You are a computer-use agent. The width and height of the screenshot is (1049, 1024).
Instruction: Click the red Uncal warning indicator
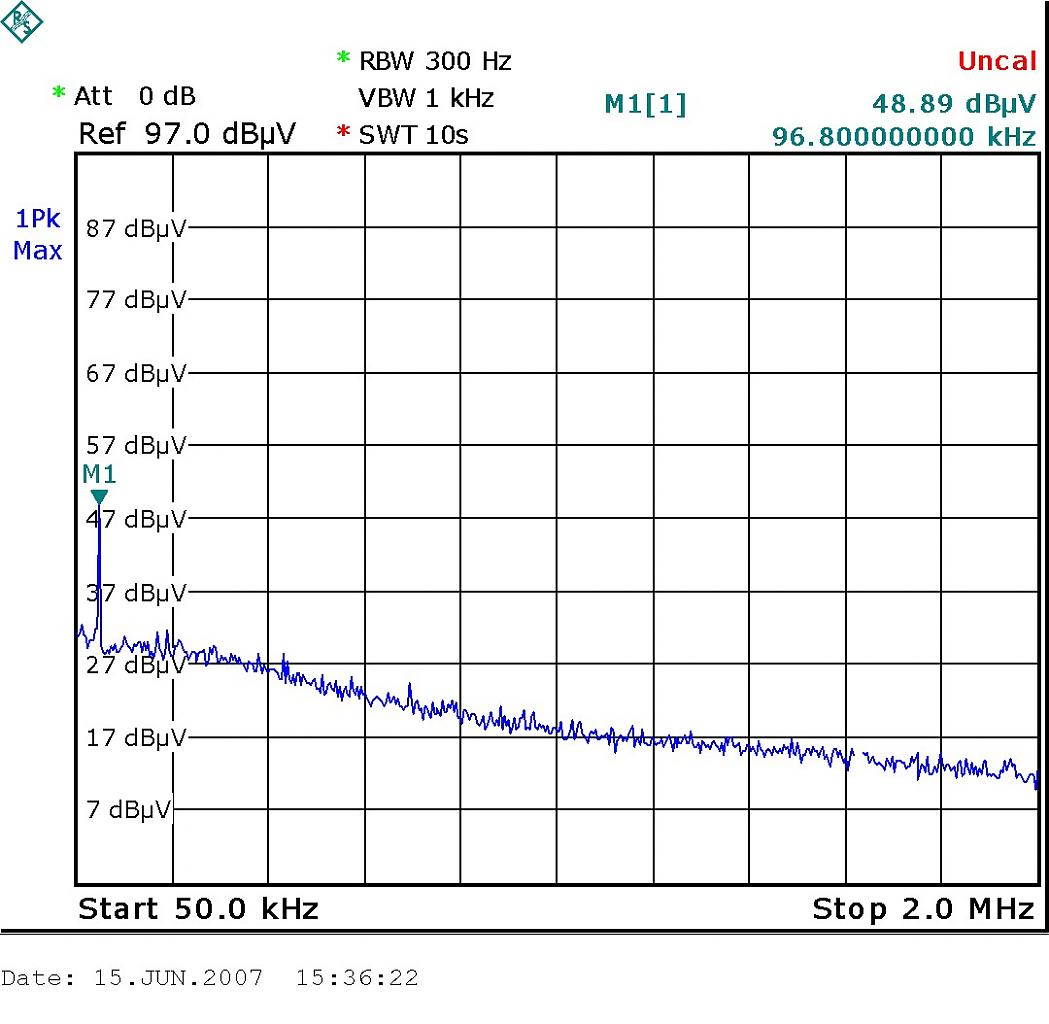[x=997, y=61]
